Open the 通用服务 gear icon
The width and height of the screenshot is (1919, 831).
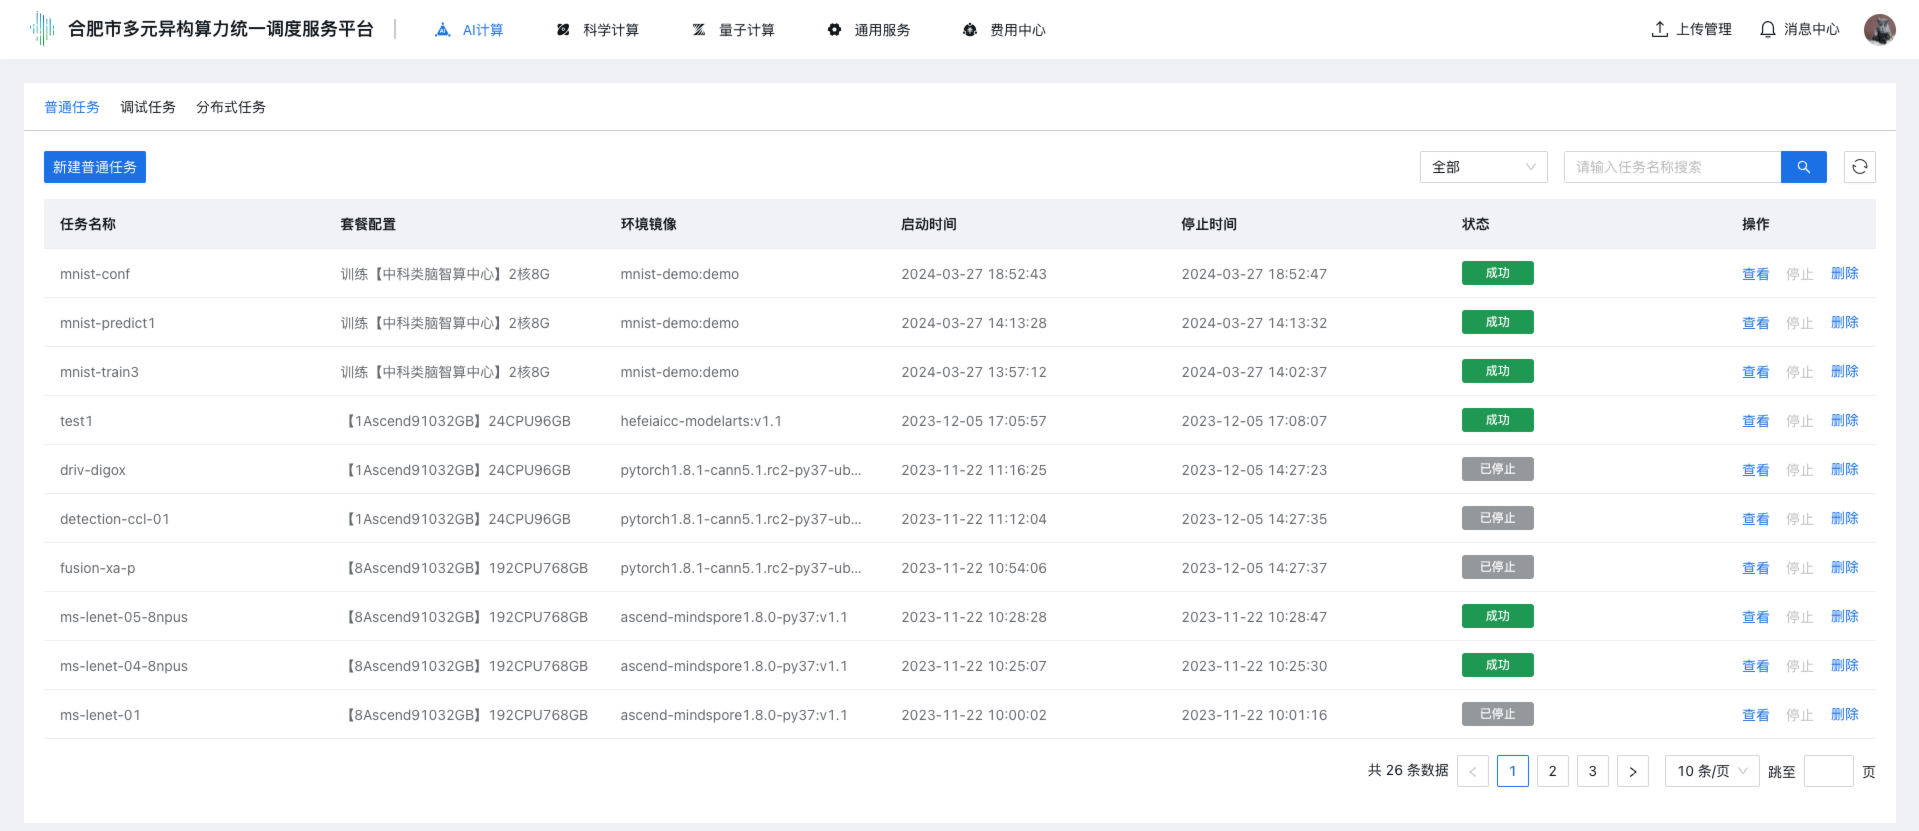tap(834, 30)
